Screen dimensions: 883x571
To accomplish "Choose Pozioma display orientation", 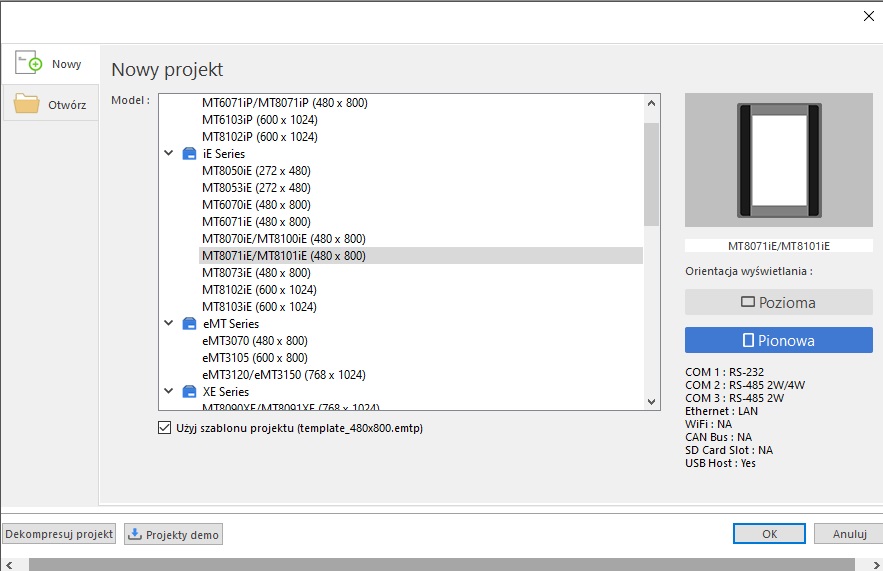I will click(x=779, y=302).
